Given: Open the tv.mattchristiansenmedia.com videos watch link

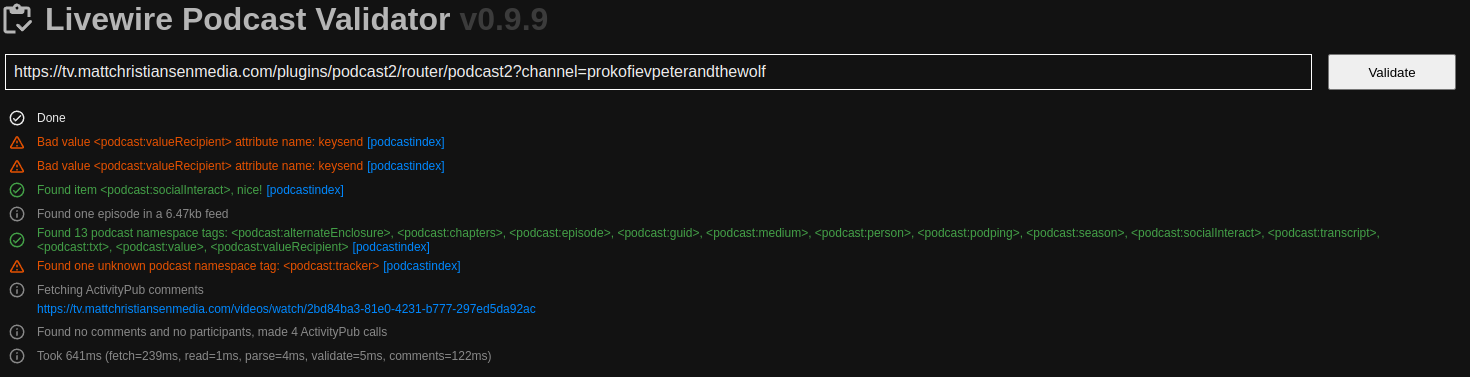Looking at the screenshot, I should [286, 309].
